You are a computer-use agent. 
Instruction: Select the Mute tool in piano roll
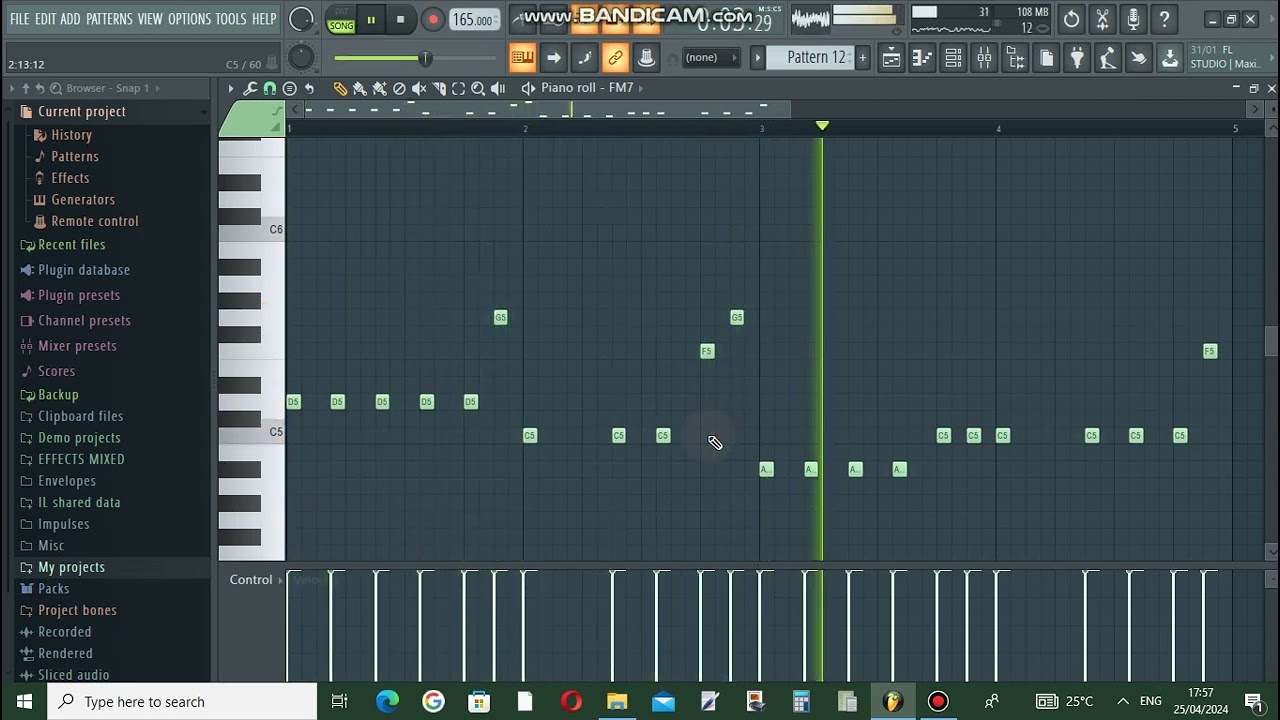click(x=419, y=88)
